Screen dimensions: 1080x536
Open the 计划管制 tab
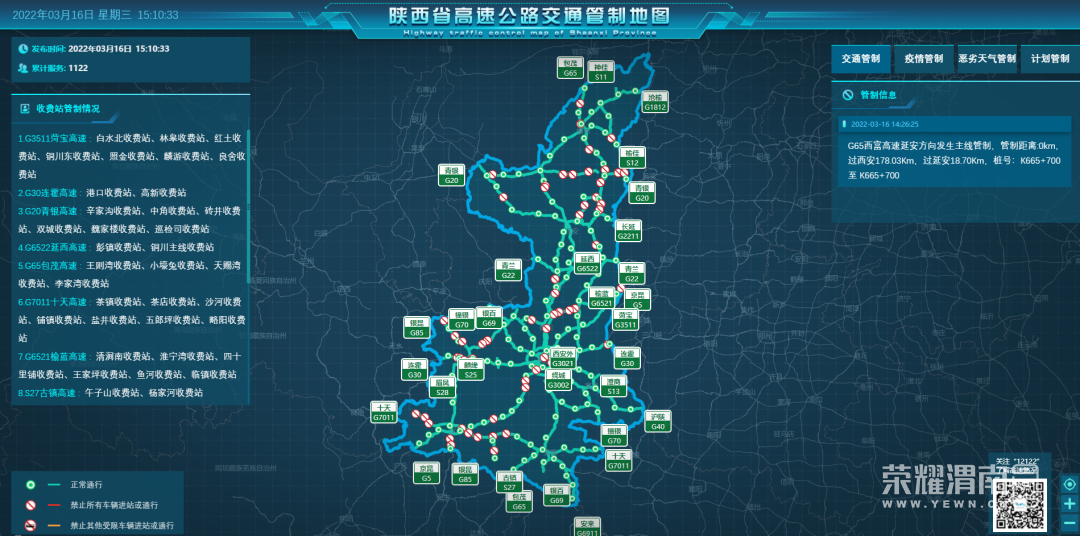(x=1050, y=59)
